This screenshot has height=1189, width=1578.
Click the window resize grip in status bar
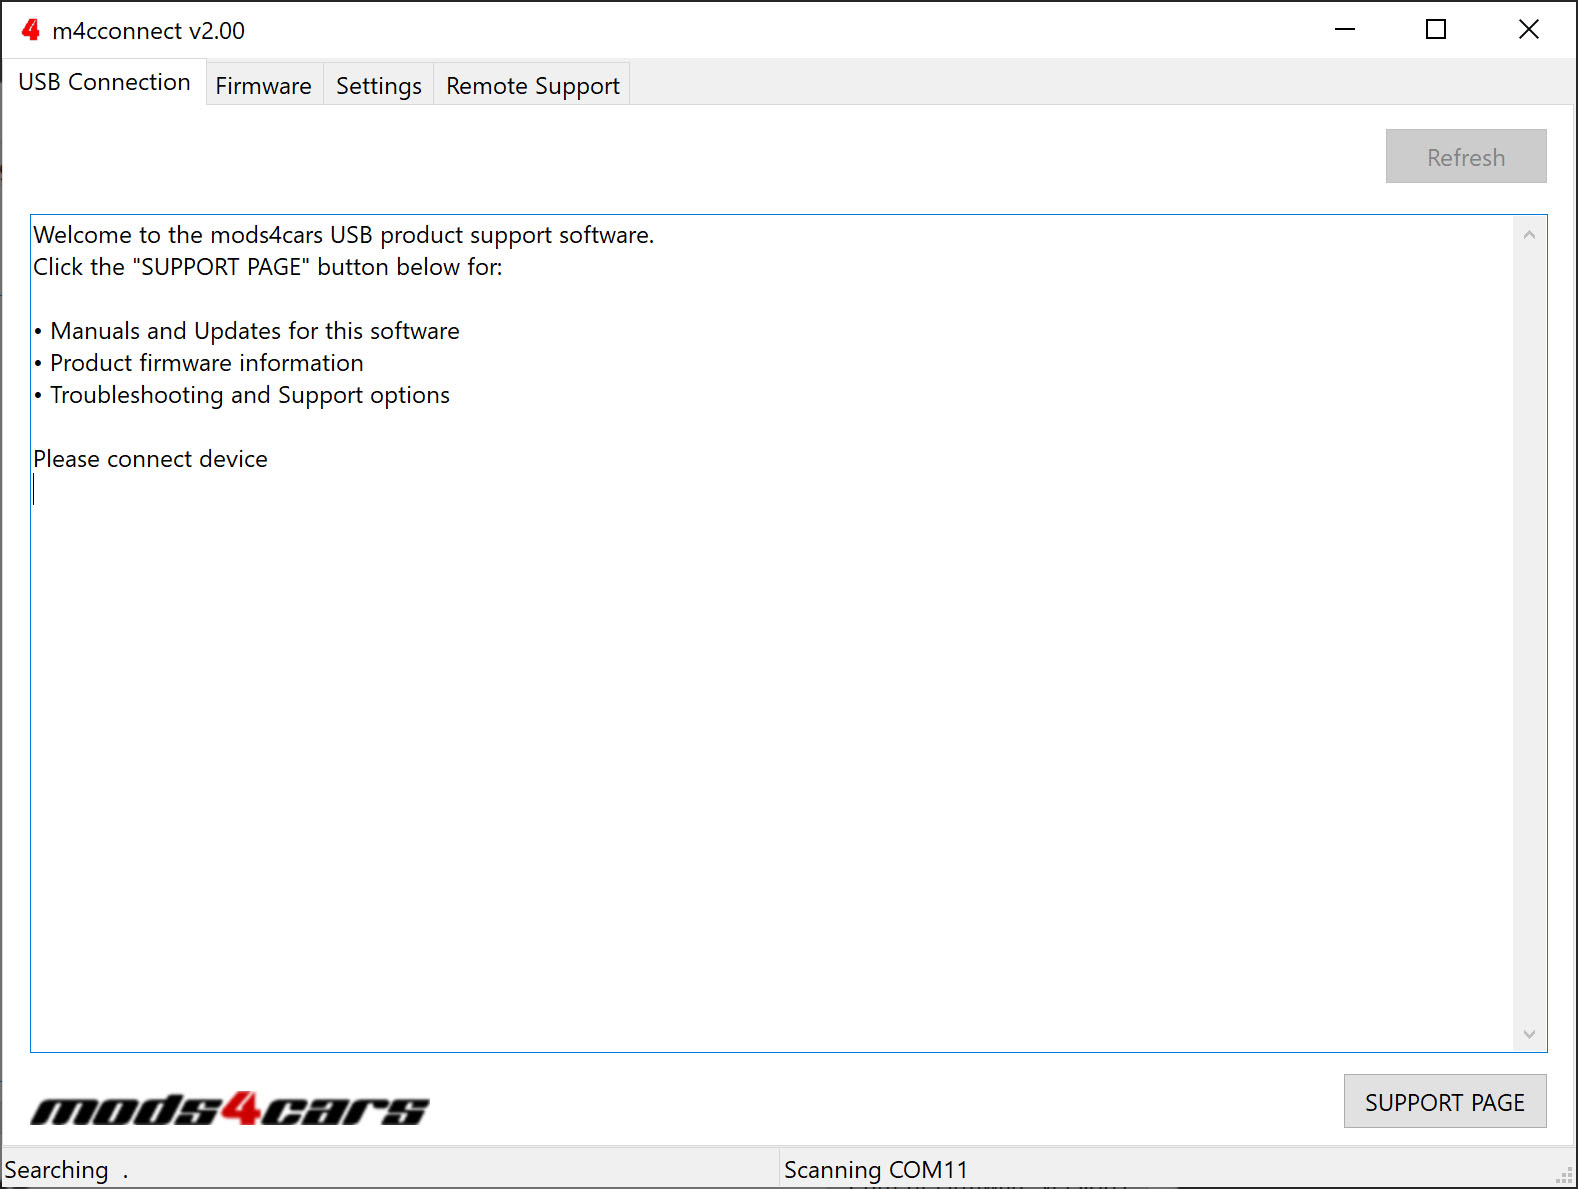coord(1565,1176)
